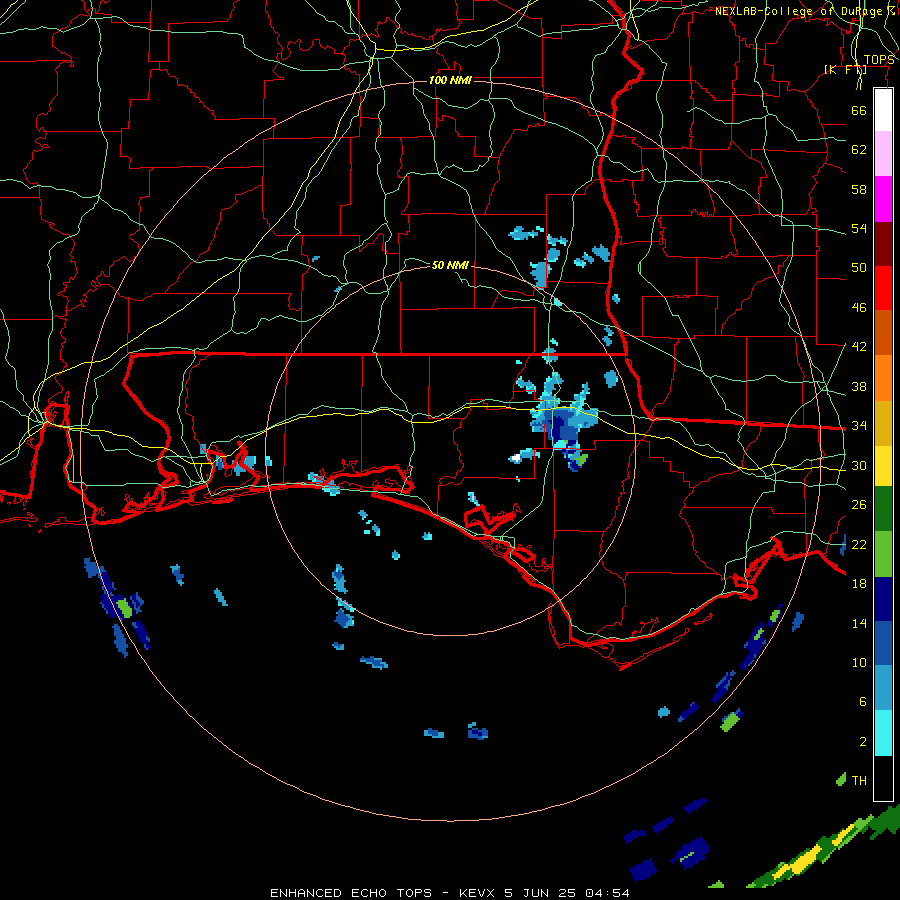Image resolution: width=900 pixels, height=900 pixels.
Task: Click the "ENHANCED ECHO TOPS" title text
Action: [x=351, y=893]
